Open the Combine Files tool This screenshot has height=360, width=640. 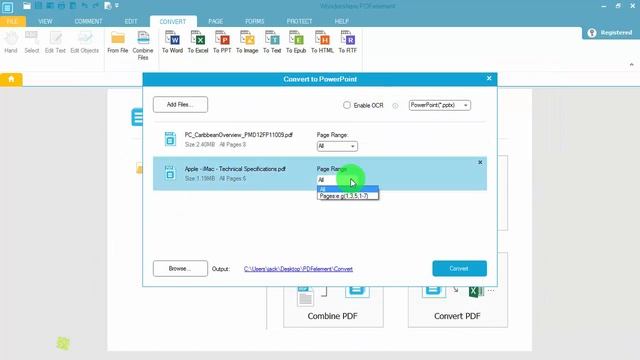(143, 45)
